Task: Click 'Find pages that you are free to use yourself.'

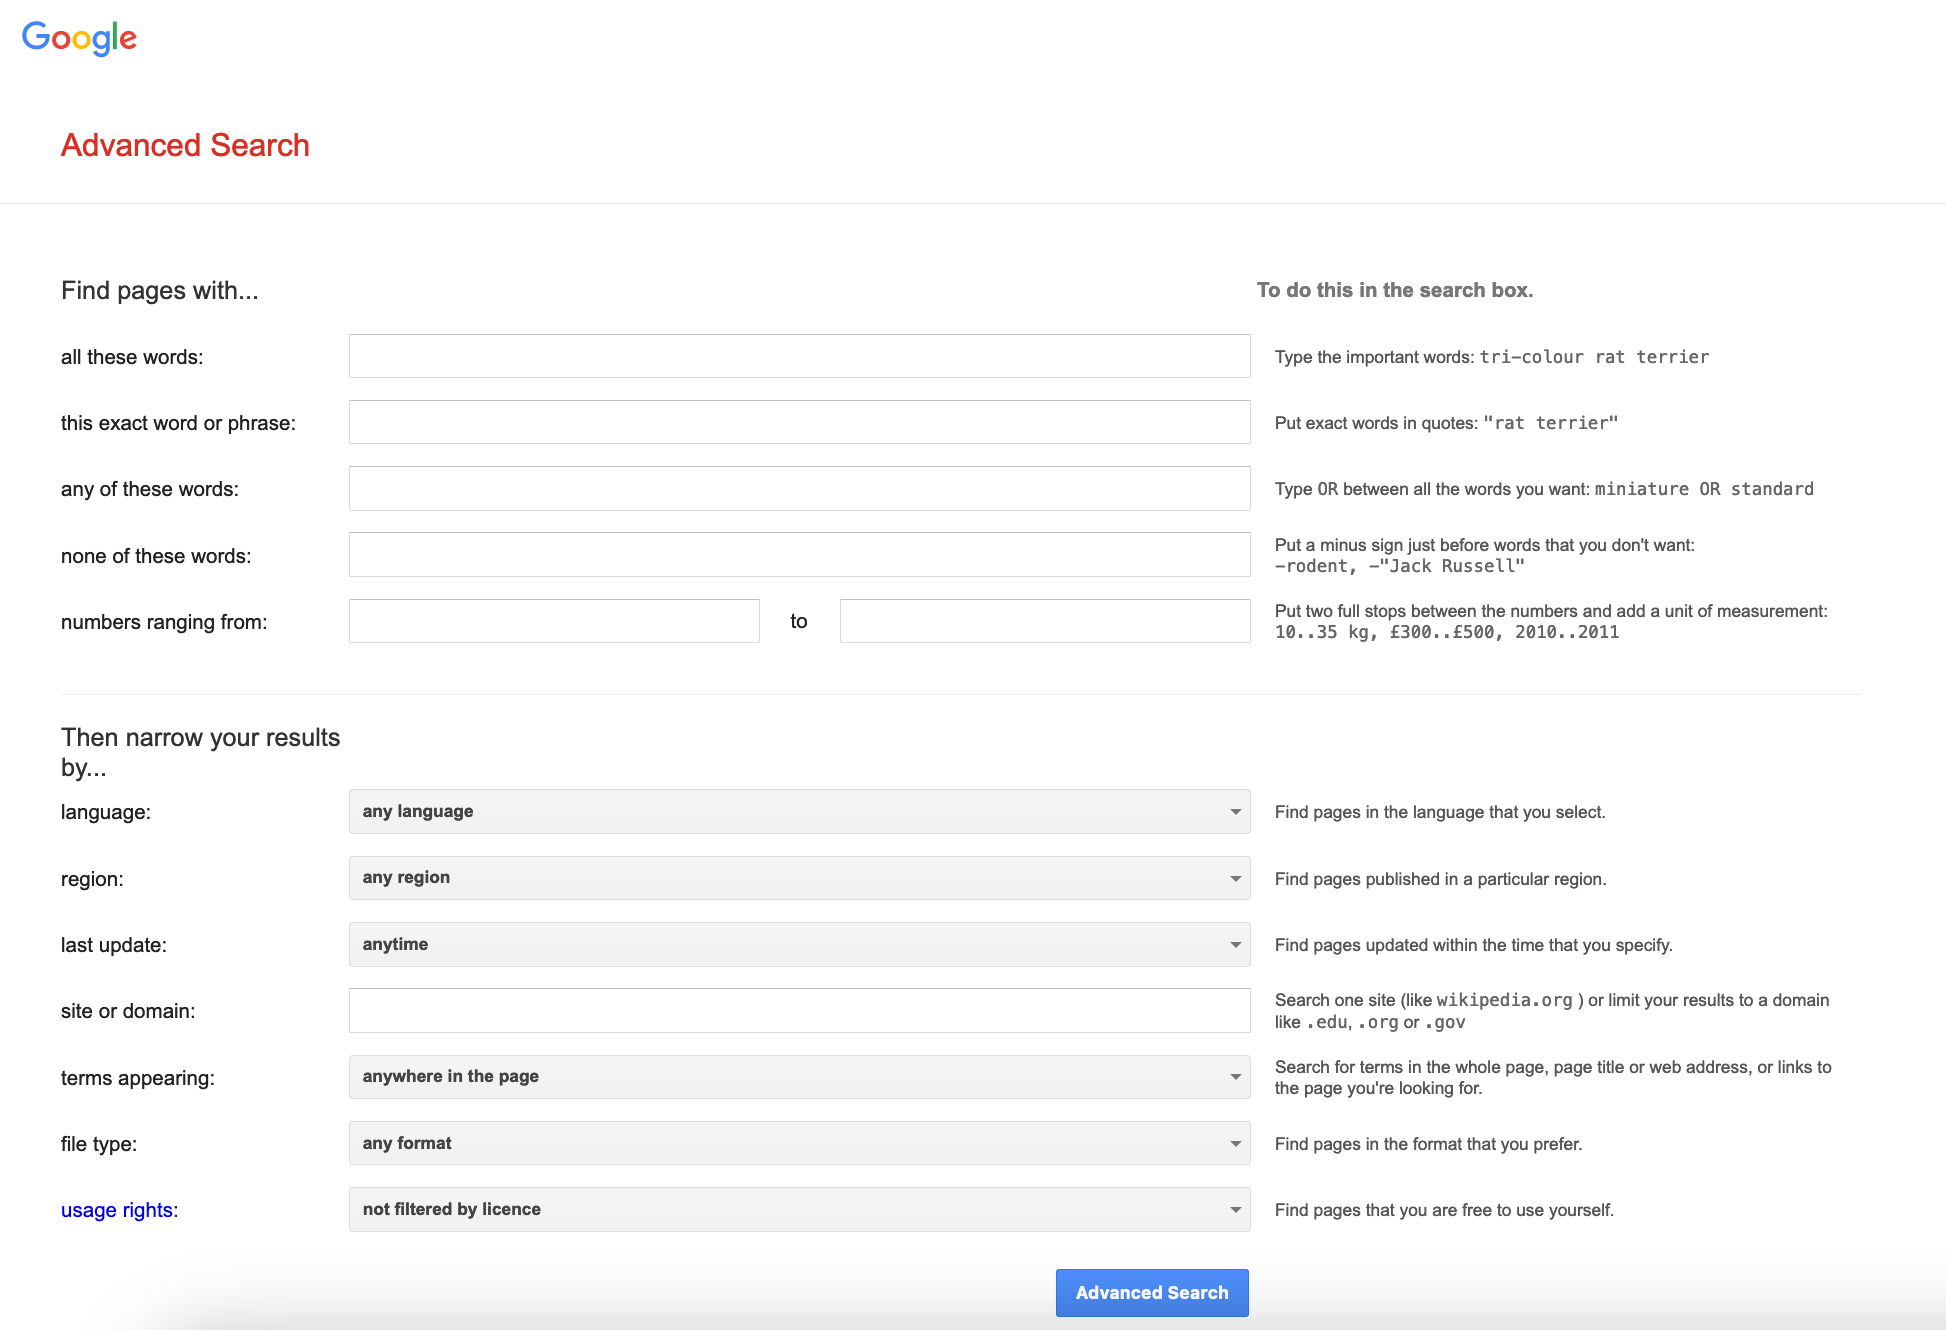Action: click(1444, 1210)
